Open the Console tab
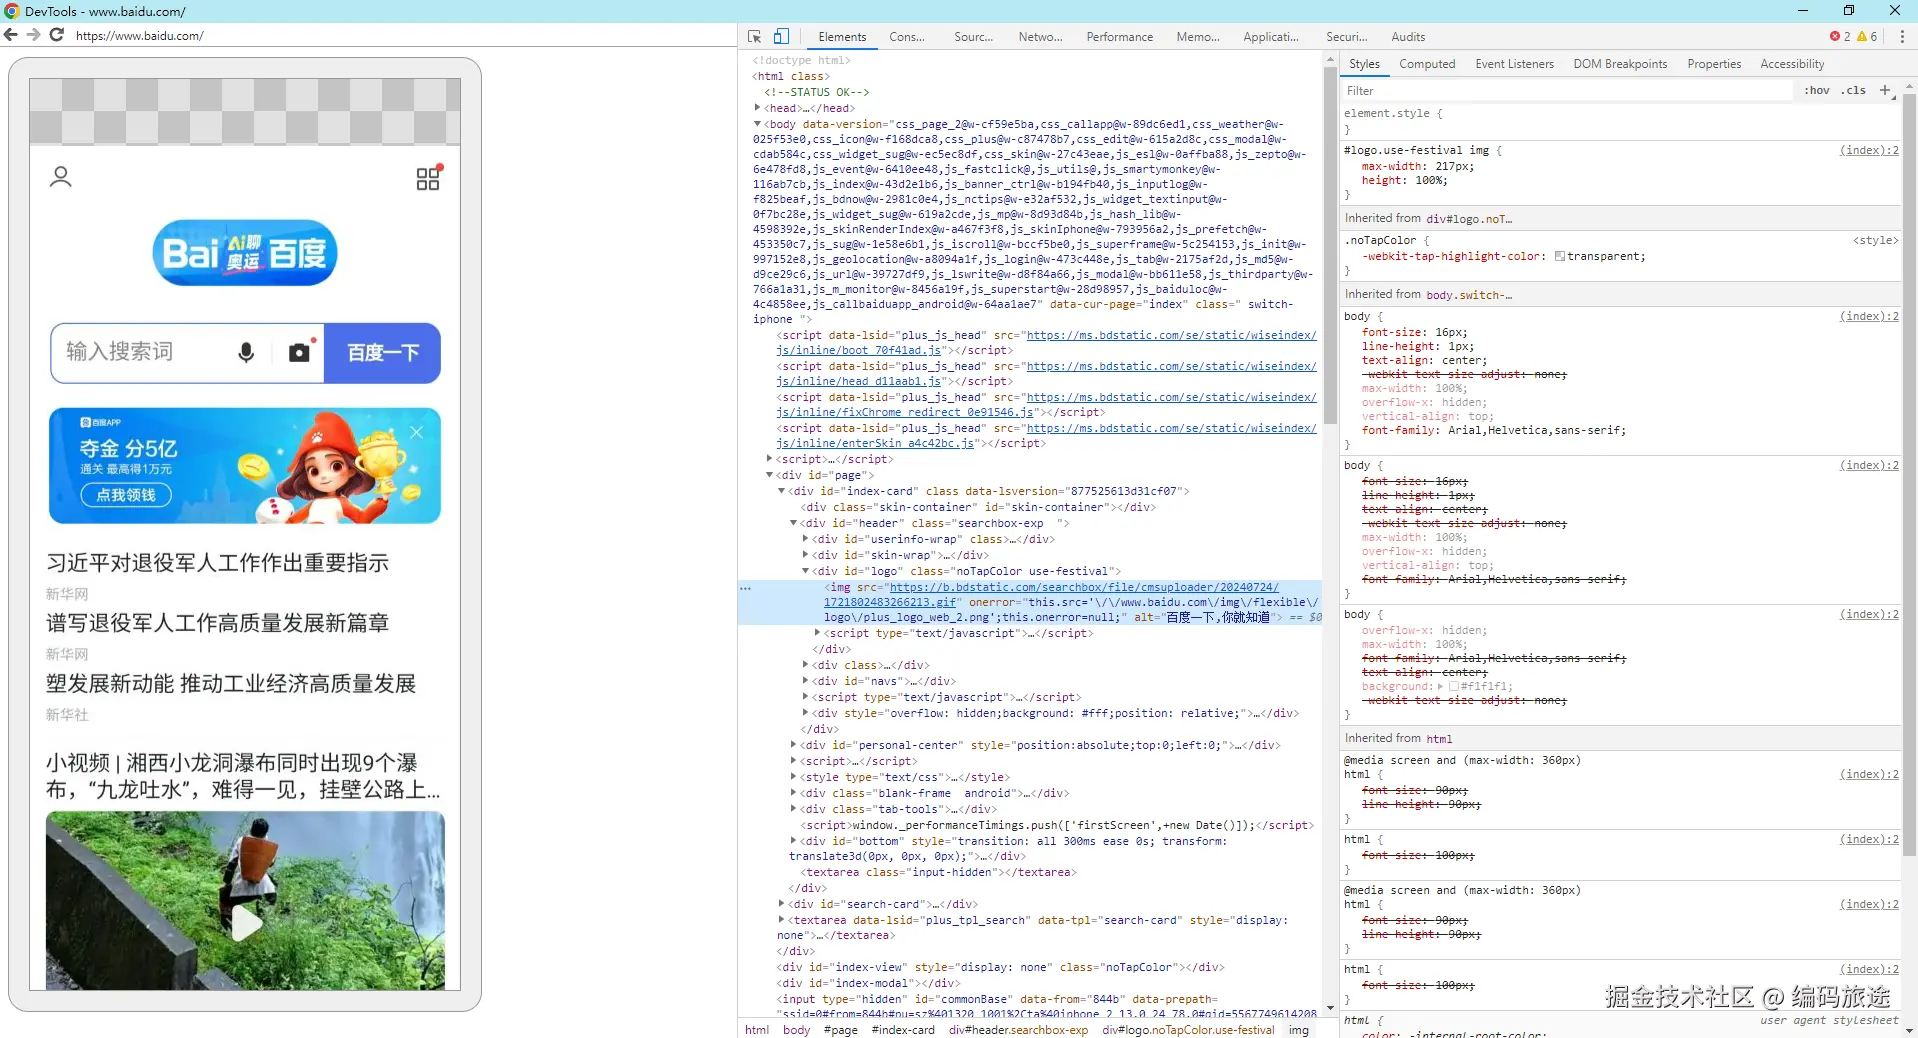1918x1038 pixels. point(907,37)
